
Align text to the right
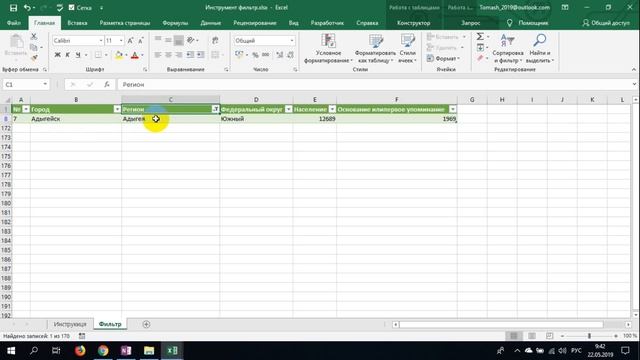tap(178, 55)
